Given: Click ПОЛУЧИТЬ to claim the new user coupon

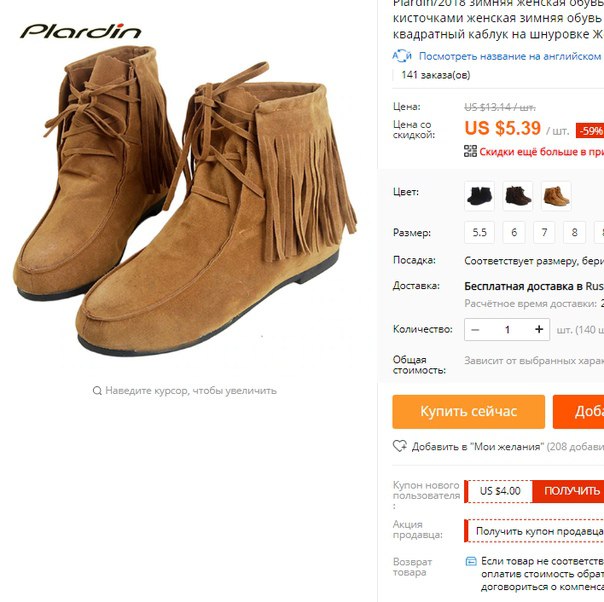Looking at the screenshot, I should click(568, 491).
